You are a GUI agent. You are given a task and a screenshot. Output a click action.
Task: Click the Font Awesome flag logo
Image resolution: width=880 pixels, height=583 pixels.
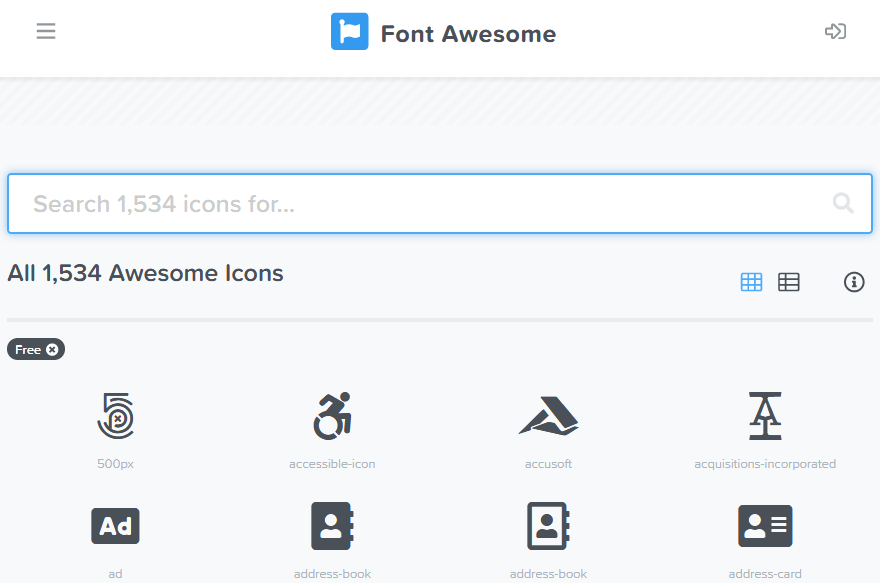(350, 31)
